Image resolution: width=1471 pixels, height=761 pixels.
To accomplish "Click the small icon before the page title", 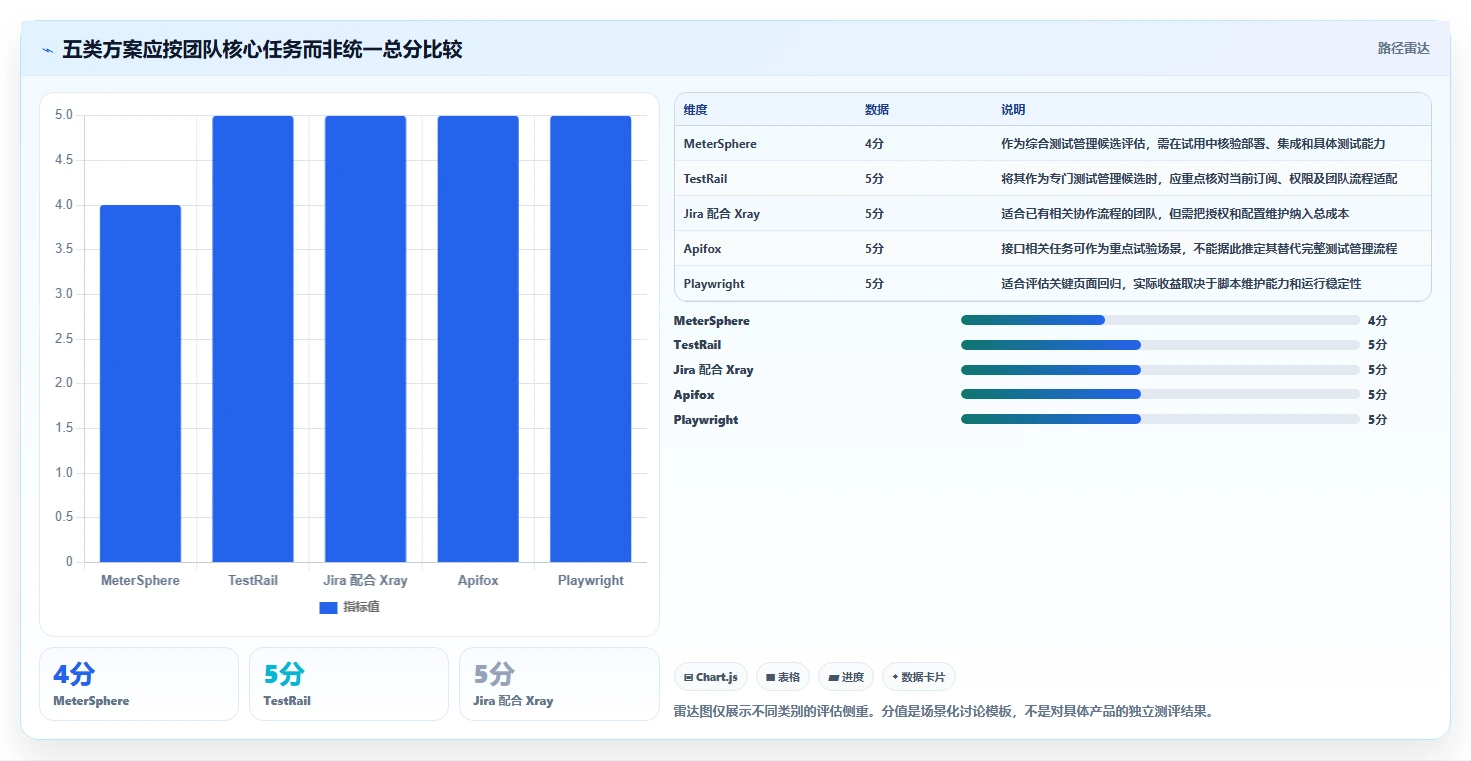I will 47,50.
